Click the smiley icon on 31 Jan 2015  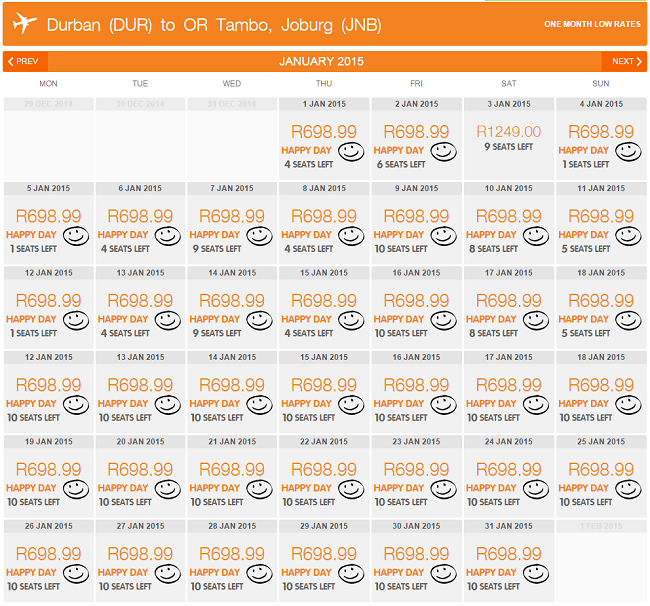tap(536, 574)
